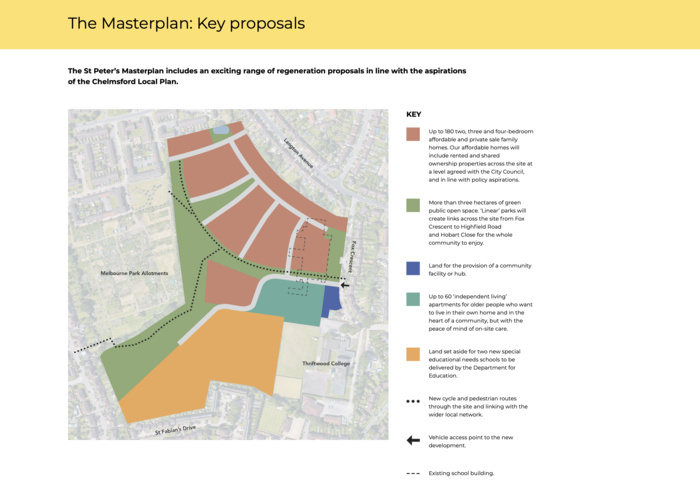Click the vehicle access arrow on the map
Screen dimensions: 700x480
coord(344,285)
